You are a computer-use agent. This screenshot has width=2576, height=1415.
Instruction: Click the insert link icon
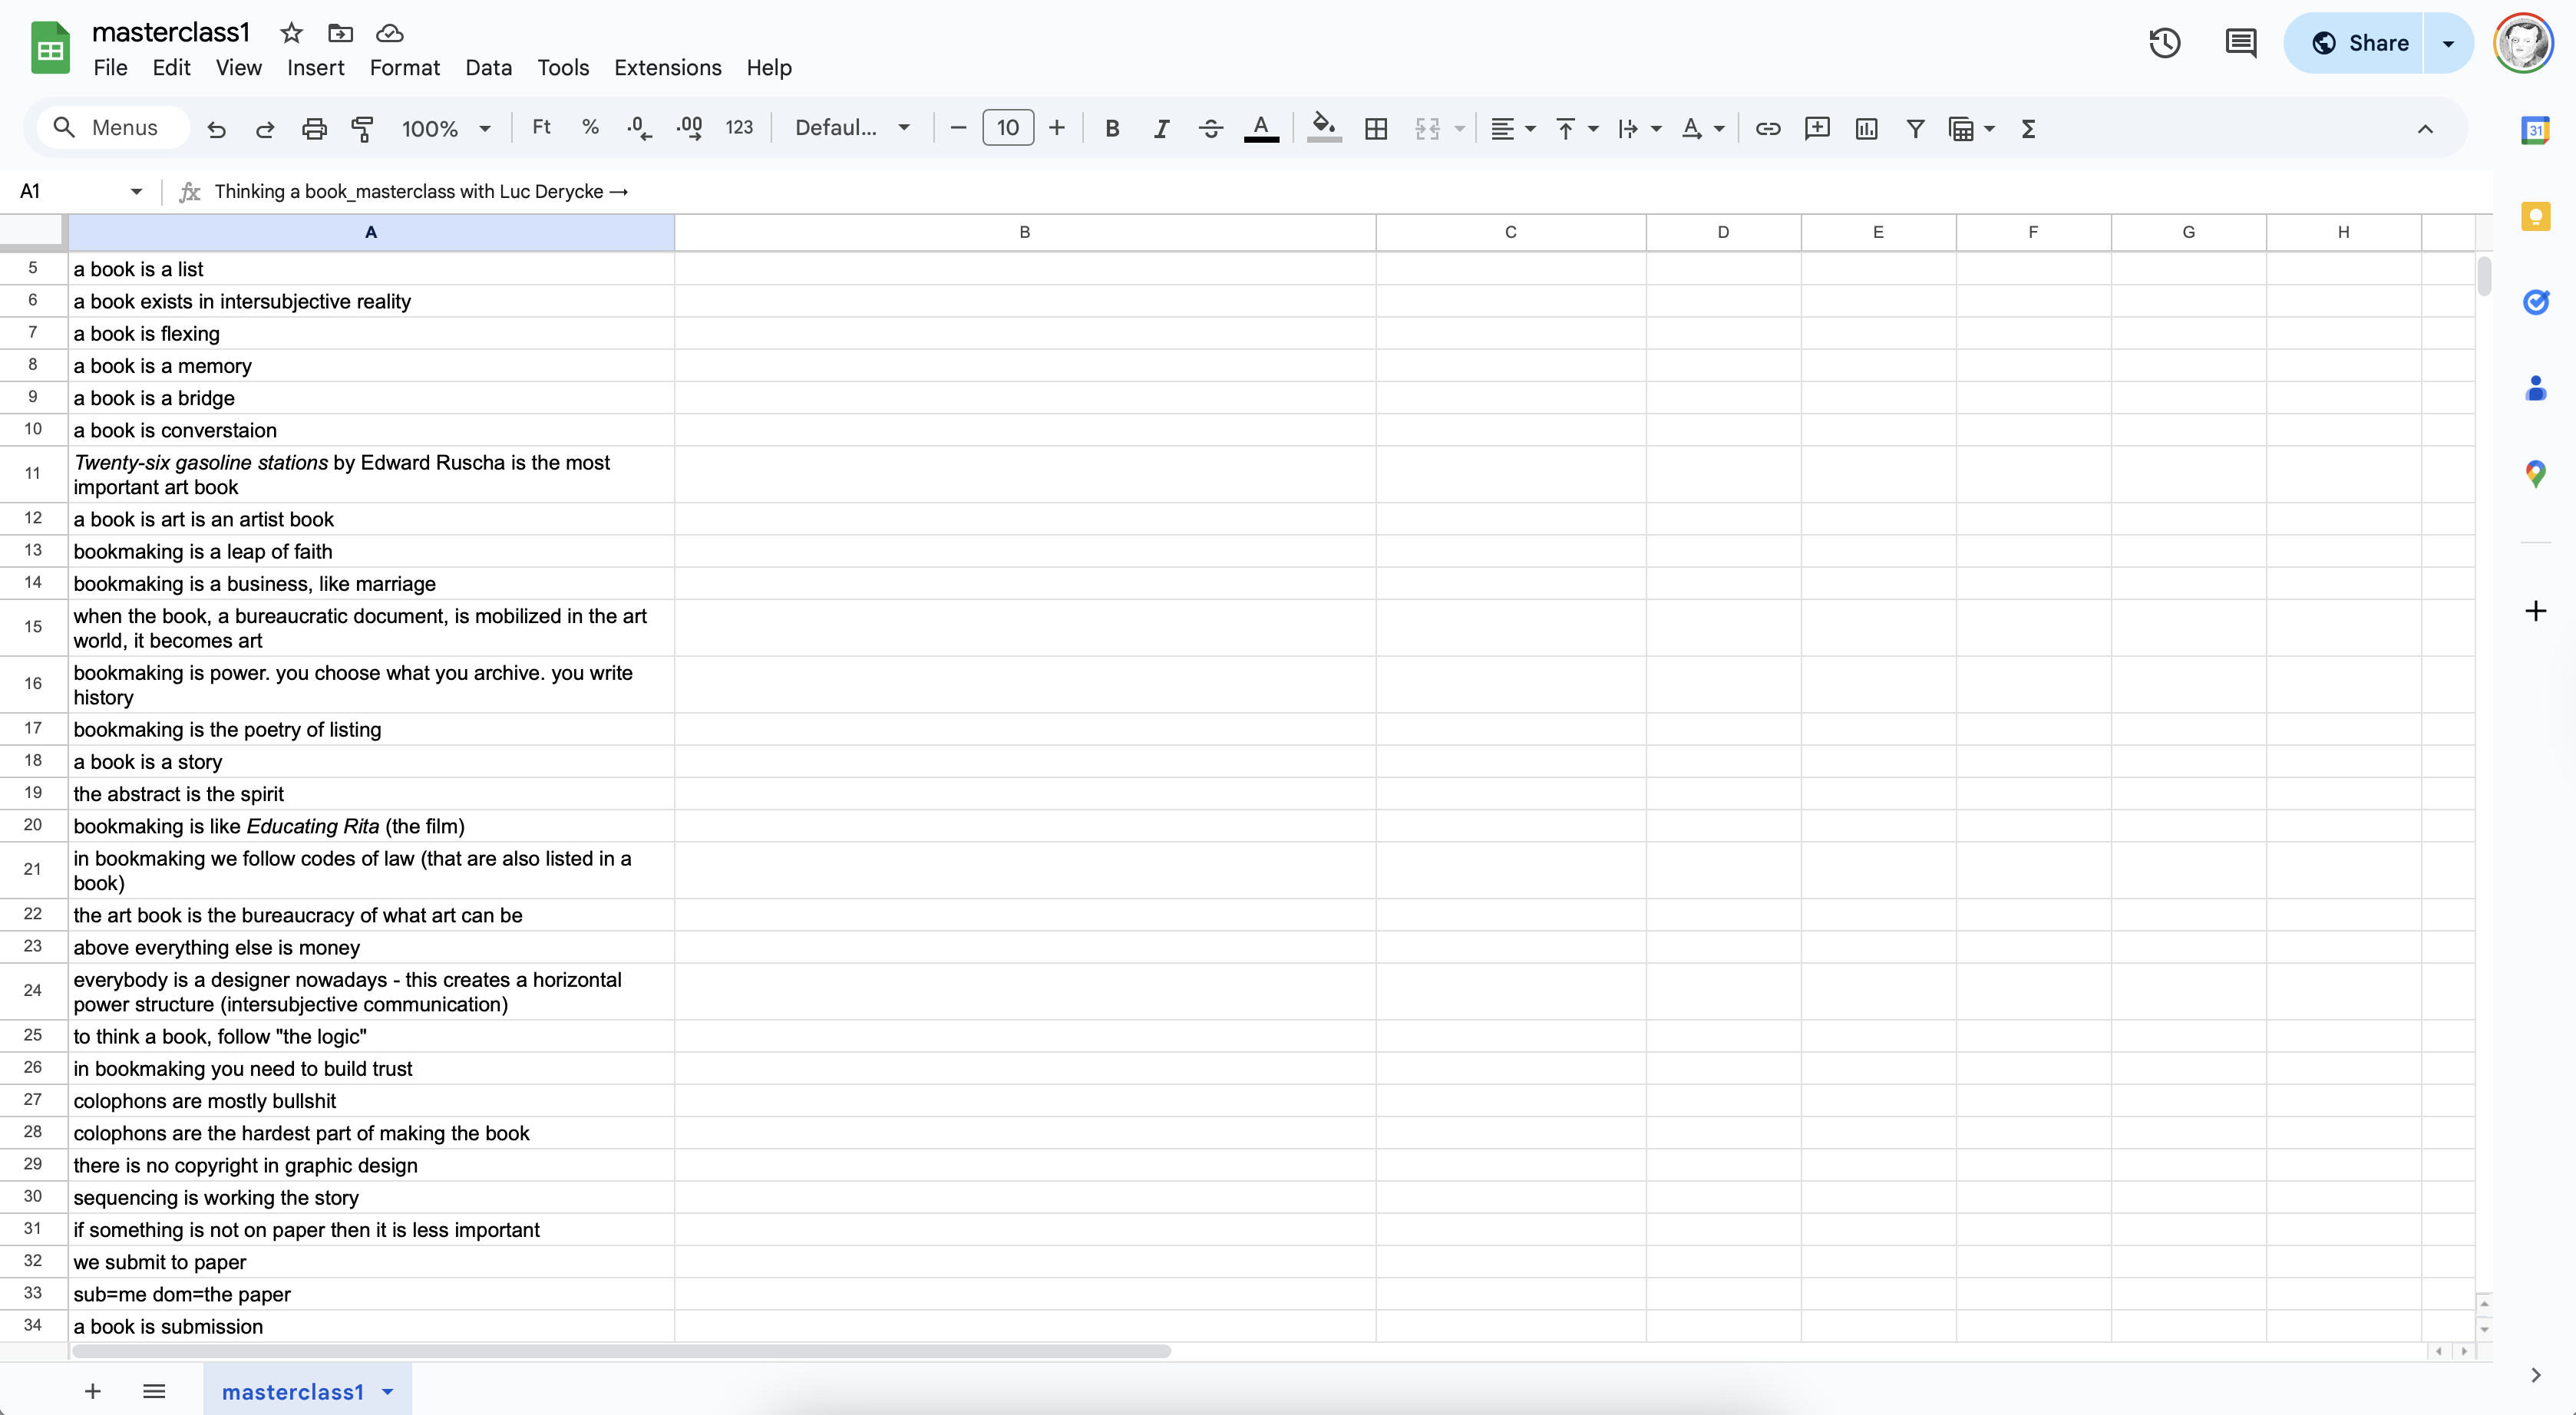[1767, 128]
